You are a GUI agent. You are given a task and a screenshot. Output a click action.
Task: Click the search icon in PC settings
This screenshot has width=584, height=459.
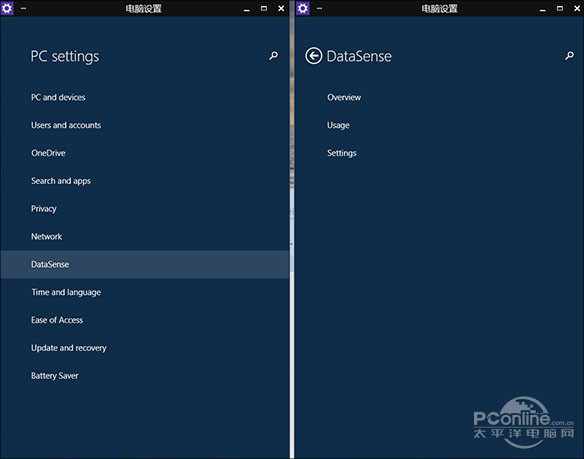(x=273, y=56)
